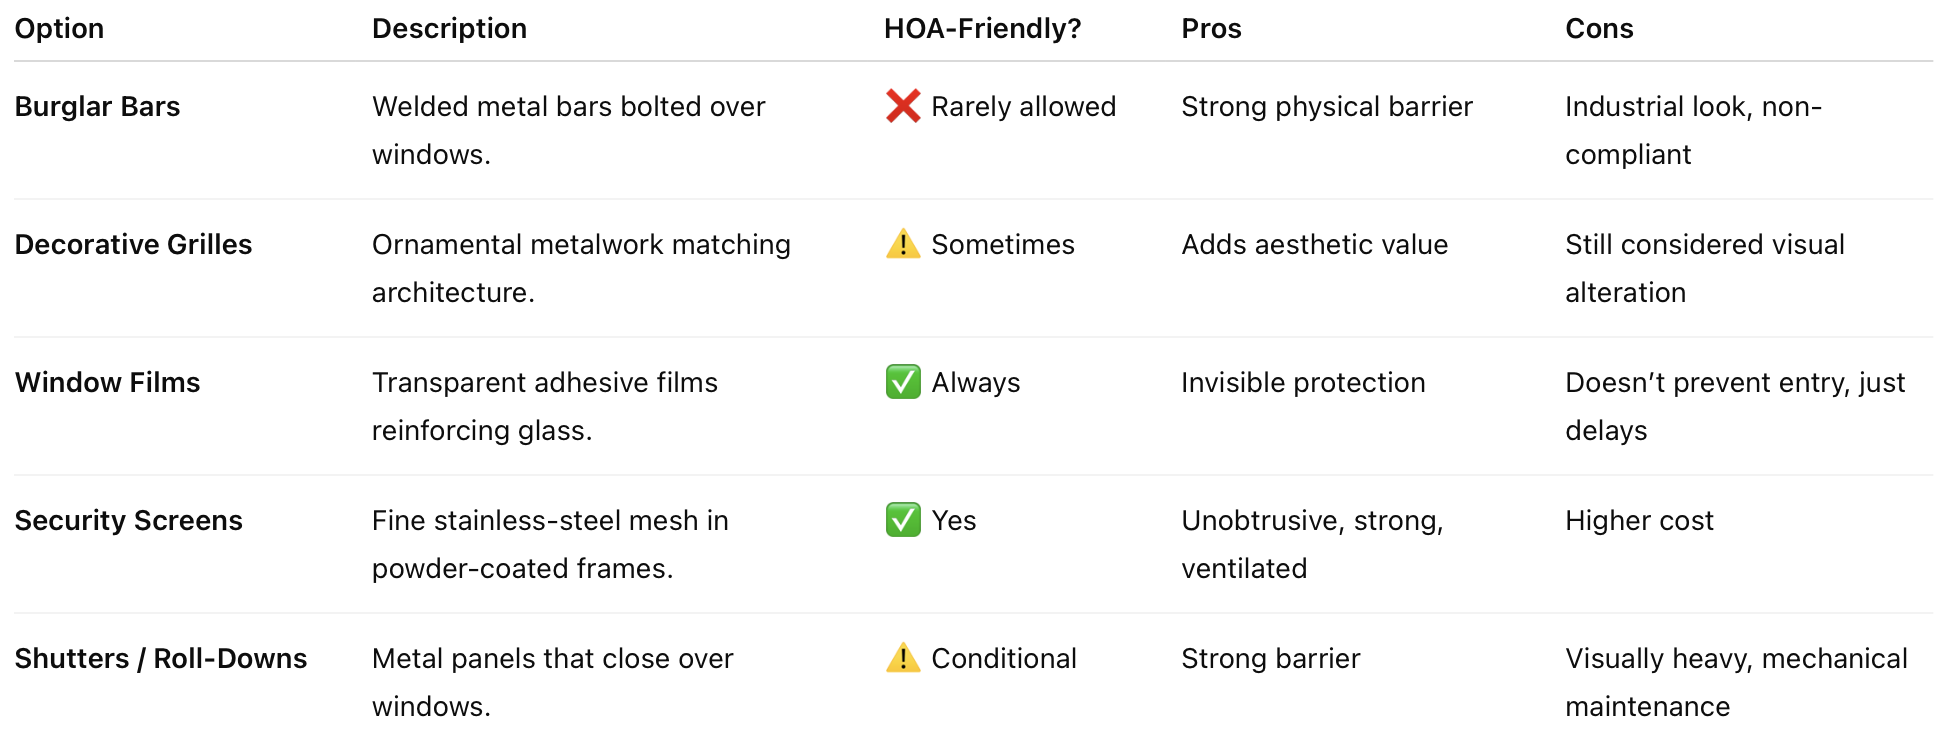Select the Decorative Grilles row title
Viewport: 1954px width, 736px height.
(133, 245)
